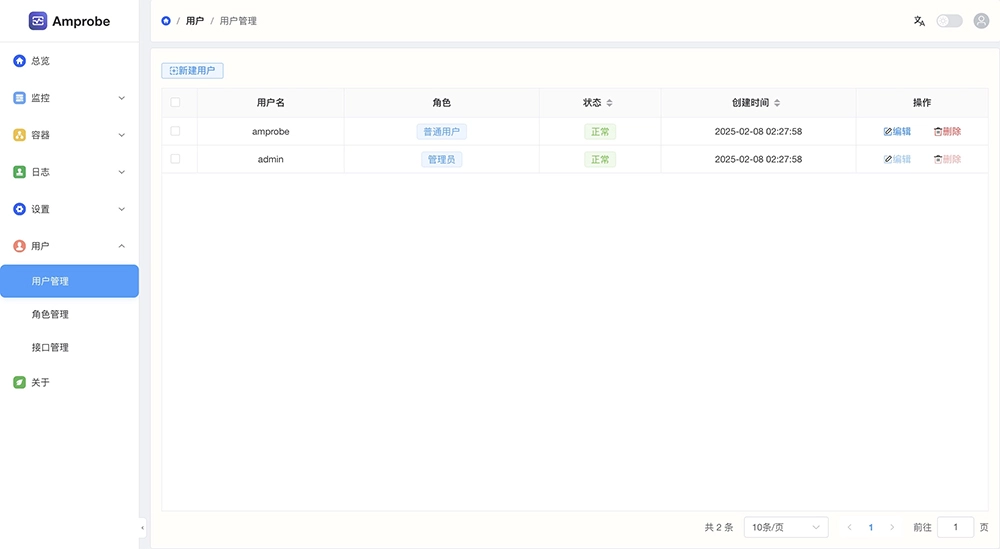Collapse the sidebar with the edge arrow
The image size is (1000, 549).
tap(142, 527)
